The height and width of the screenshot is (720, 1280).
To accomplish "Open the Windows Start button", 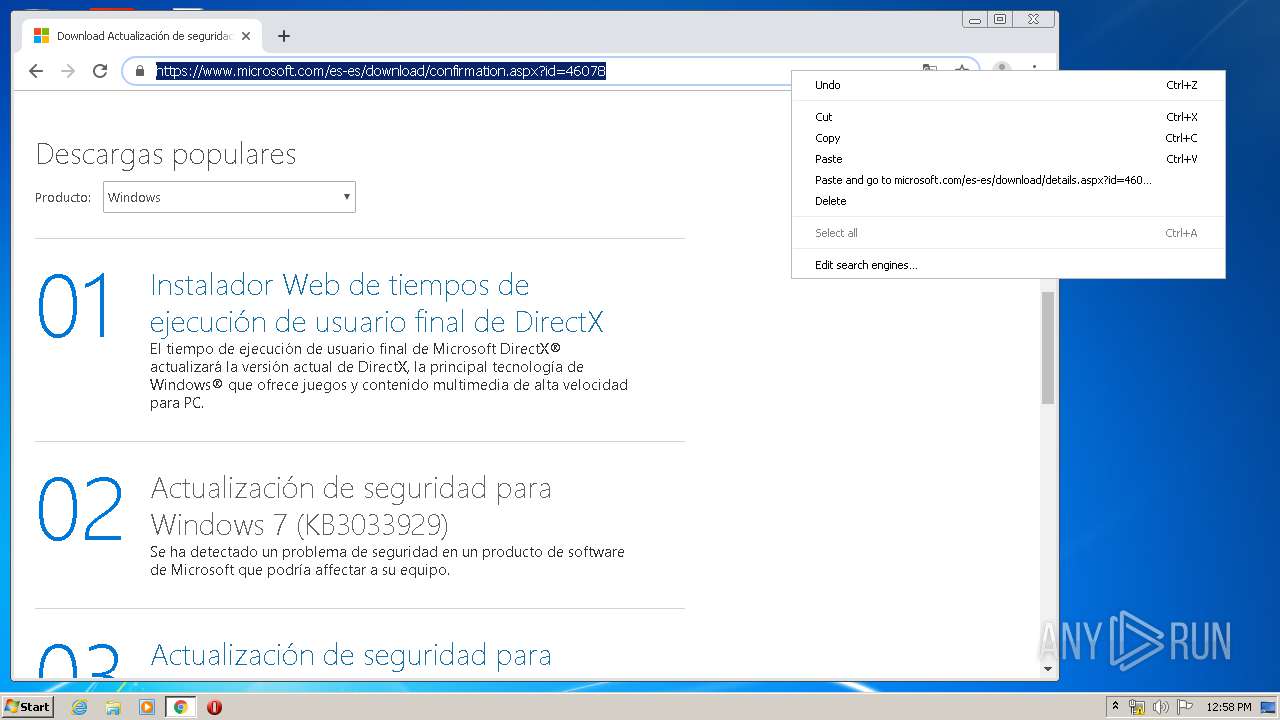I will pyautogui.click(x=28, y=706).
